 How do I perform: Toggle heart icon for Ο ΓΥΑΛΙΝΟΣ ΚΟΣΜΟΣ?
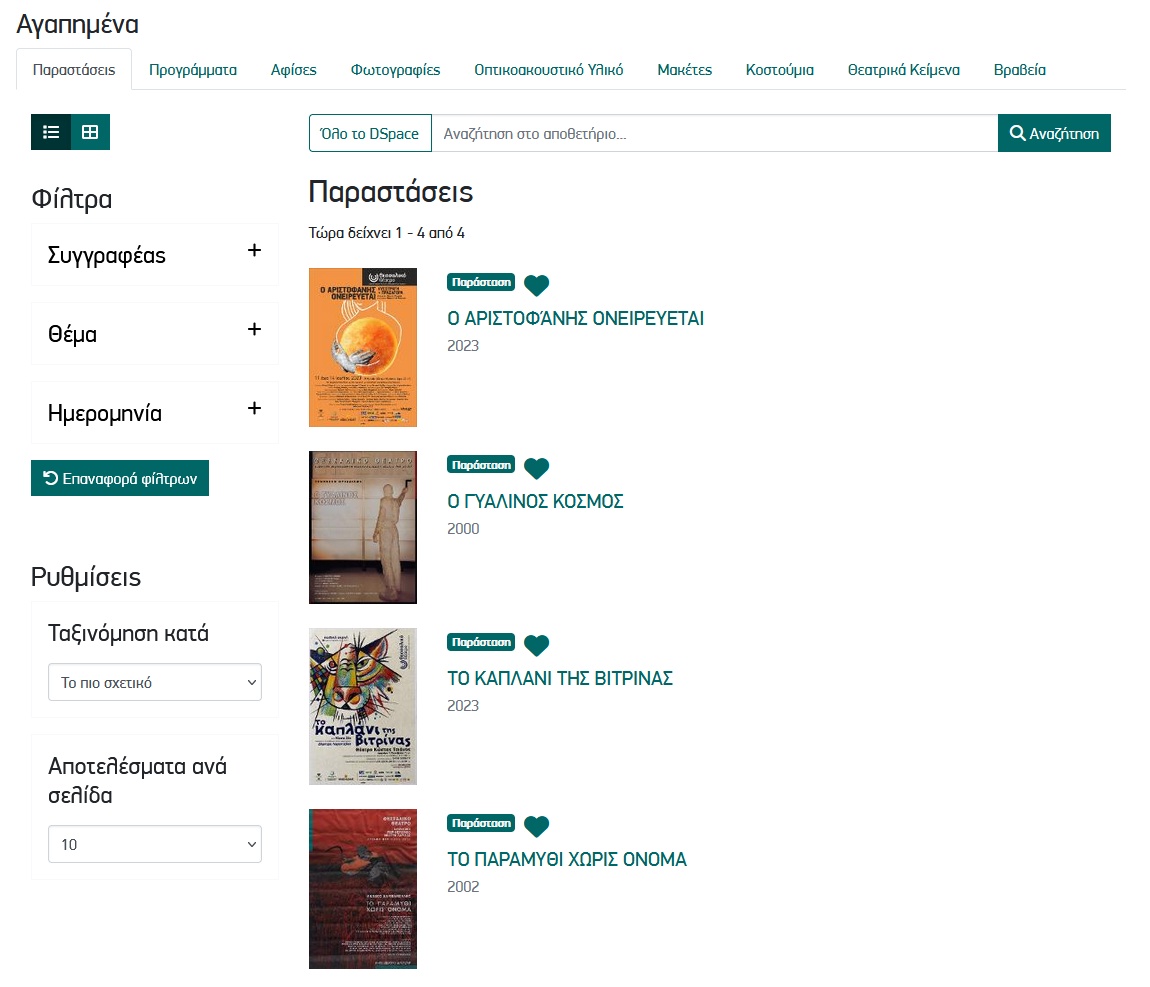click(537, 468)
